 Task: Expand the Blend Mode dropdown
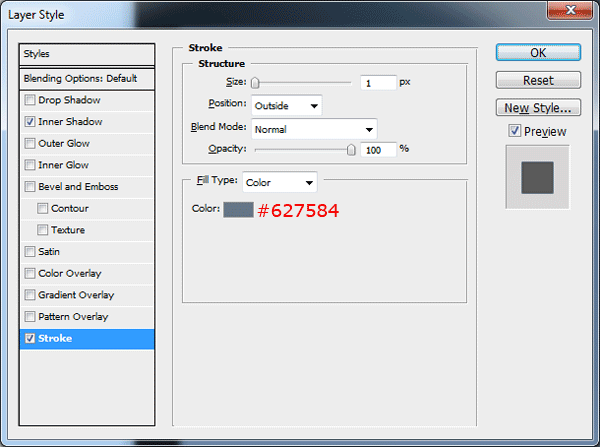coord(314,128)
